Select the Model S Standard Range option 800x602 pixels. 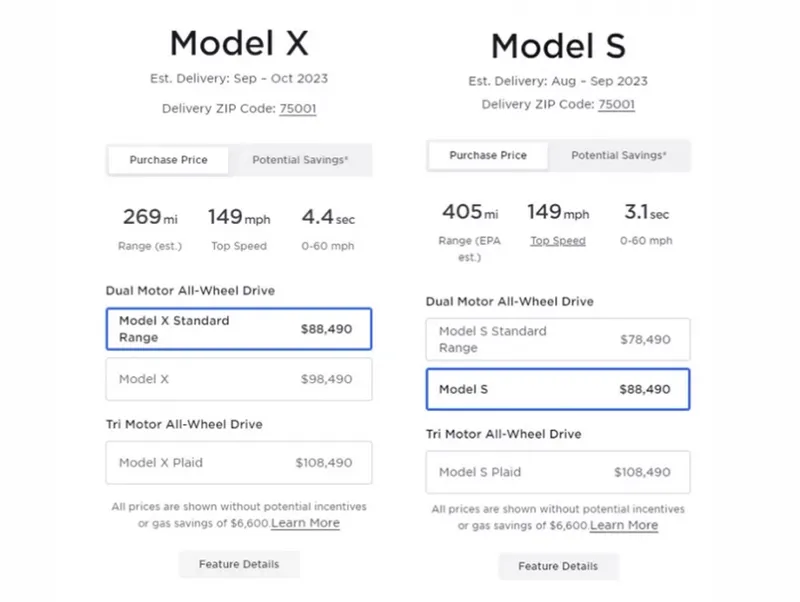pos(558,339)
